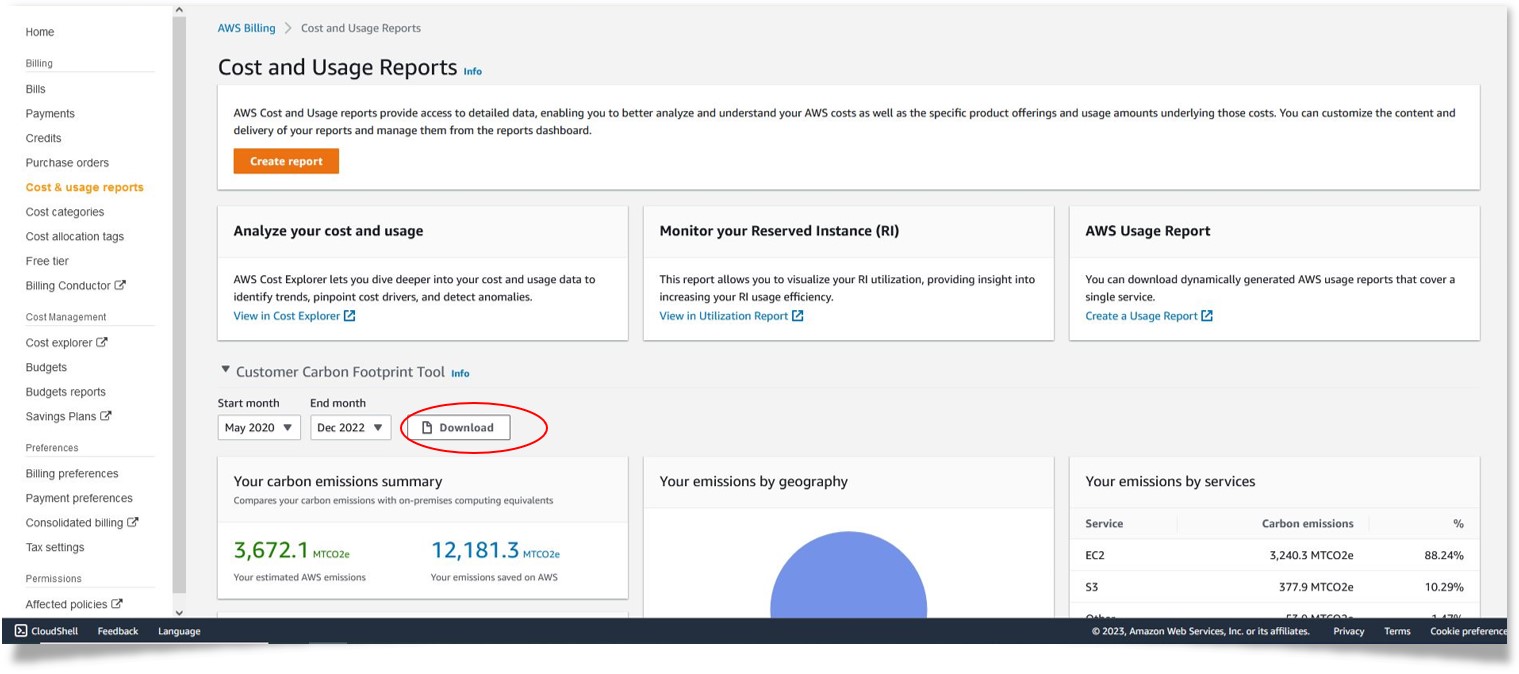The width and height of the screenshot is (1519, 674).
Task: Open the CloudShell terminal icon
Action: [21, 631]
